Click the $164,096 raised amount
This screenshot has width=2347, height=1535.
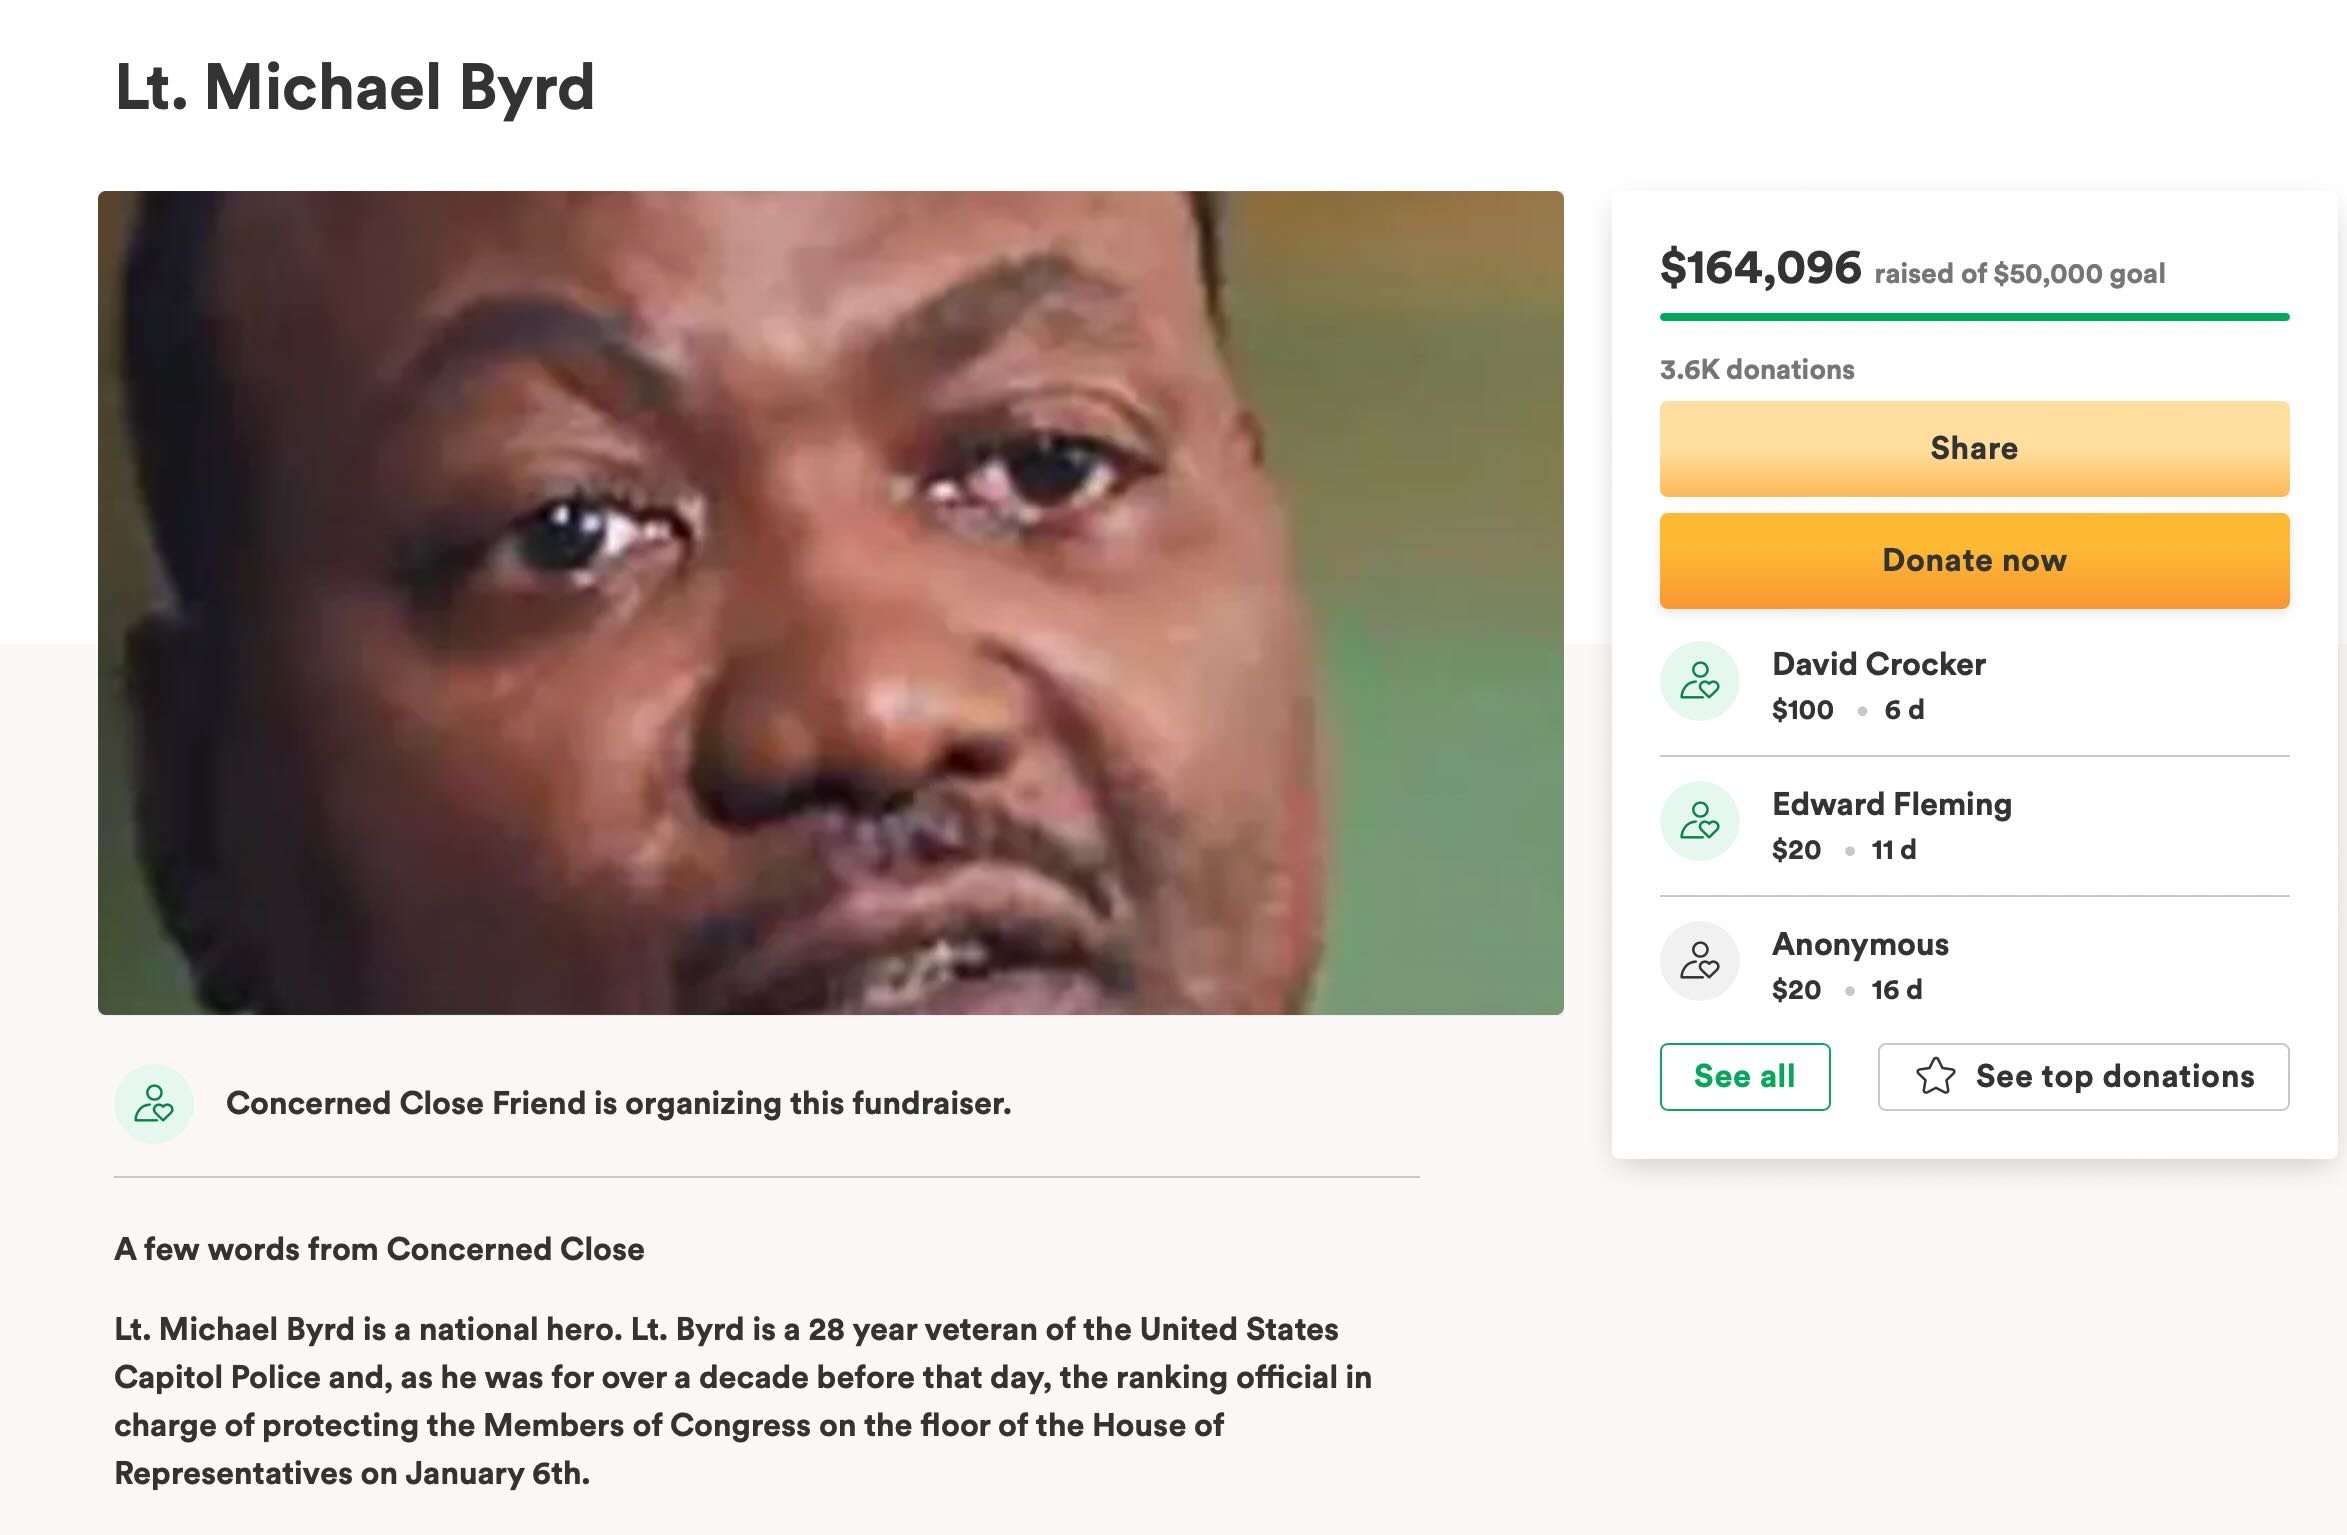pos(1760,267)
